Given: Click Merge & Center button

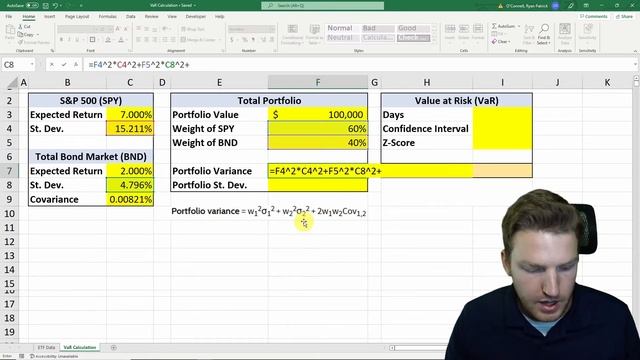Looking at the screenshot, I should pos(198,40).
